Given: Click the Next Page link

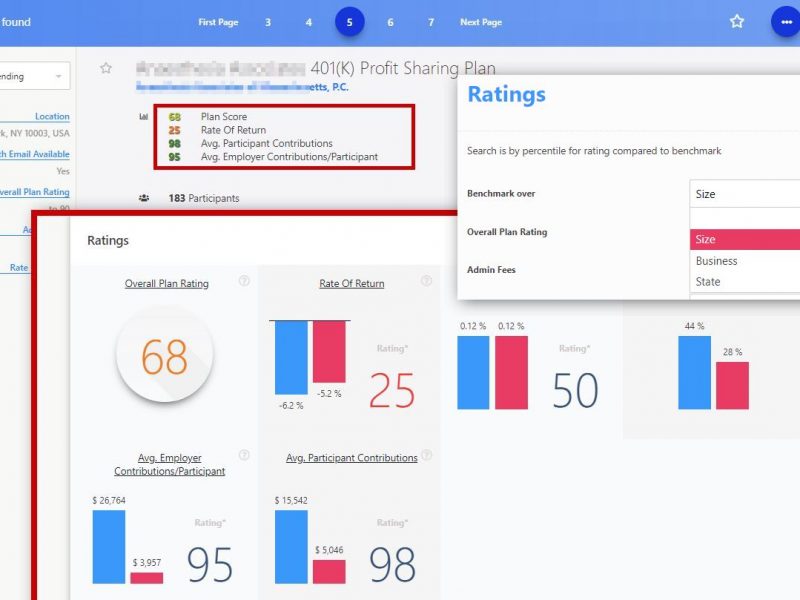Looking at the screenshot, I should click(481, 22).
